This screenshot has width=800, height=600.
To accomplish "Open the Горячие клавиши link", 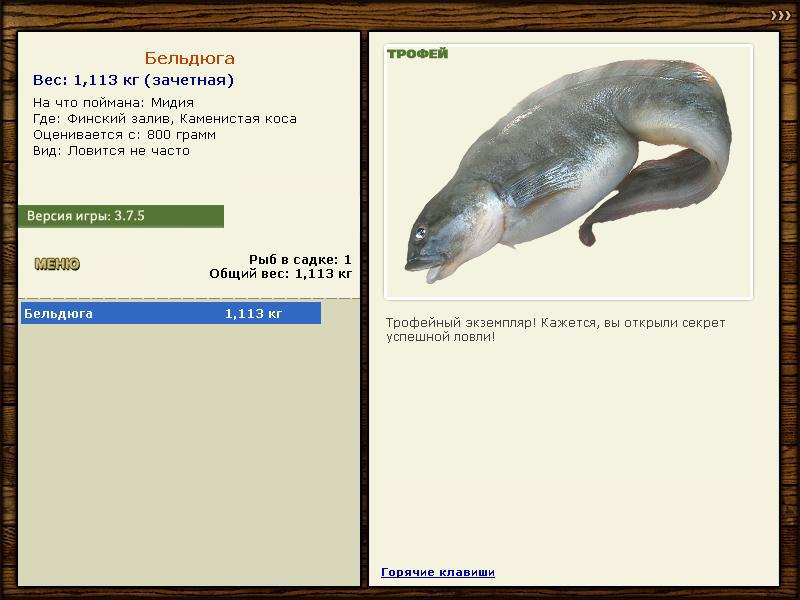I will tap(438, 572).
